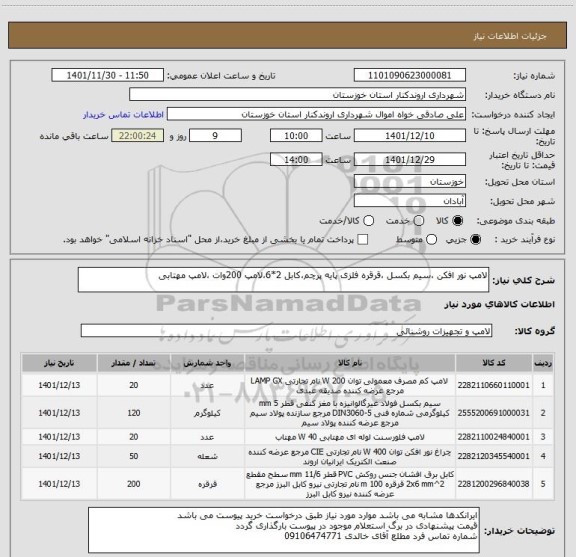Viewport: 576px width, 557px height.
Task: Select the متوسط purchase type radio
Action: (431, 240)
